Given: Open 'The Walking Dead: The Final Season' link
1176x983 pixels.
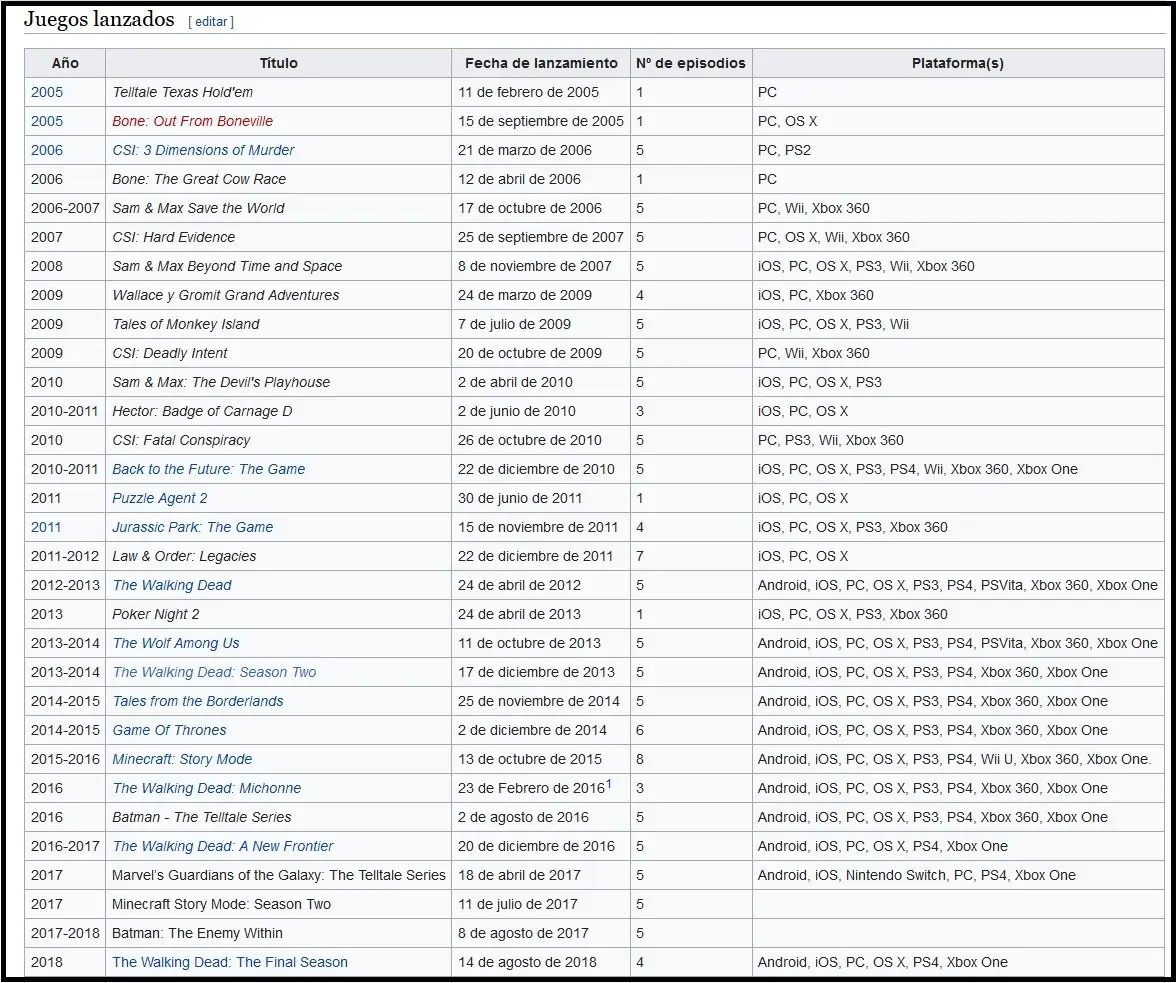Looking at the screenshot, I should tap(230, 963).
